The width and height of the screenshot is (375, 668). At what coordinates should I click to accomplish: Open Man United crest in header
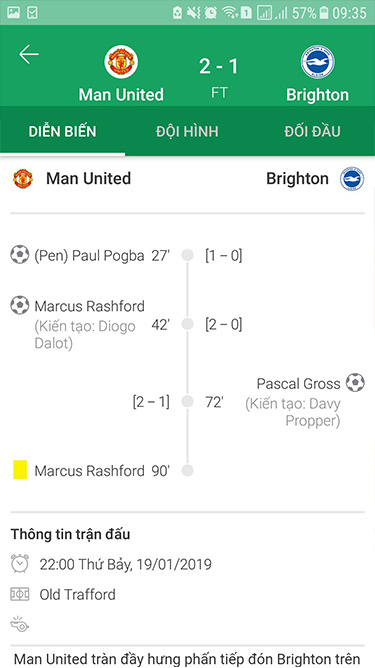[x=121, y=62]
